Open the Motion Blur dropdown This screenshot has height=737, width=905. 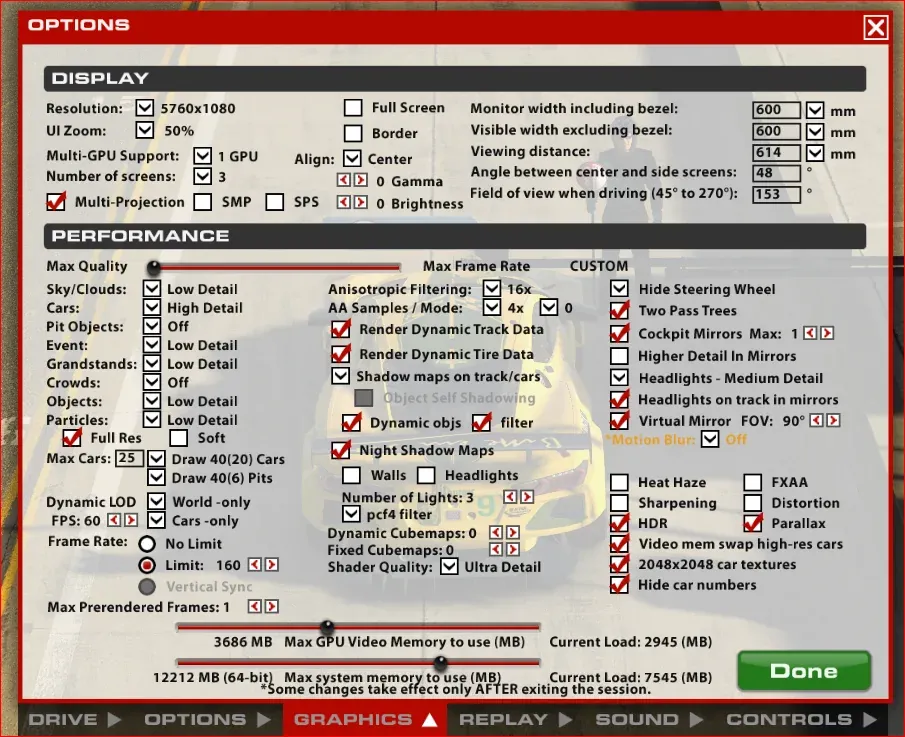[710, 439]
